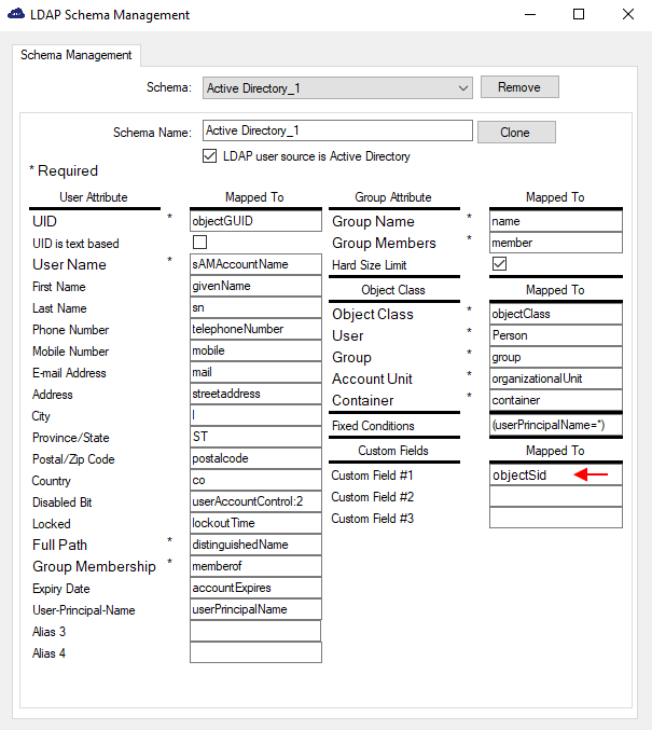Click the Remove button
Image resolution: width=652 pixels, height=730 pixels.
tap(519, 88)
